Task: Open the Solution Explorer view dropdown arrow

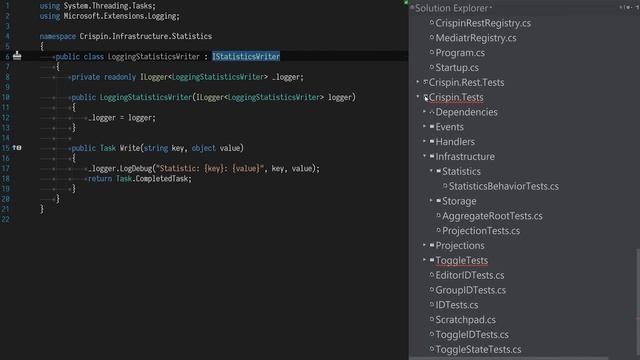Action: pos(491,8)
